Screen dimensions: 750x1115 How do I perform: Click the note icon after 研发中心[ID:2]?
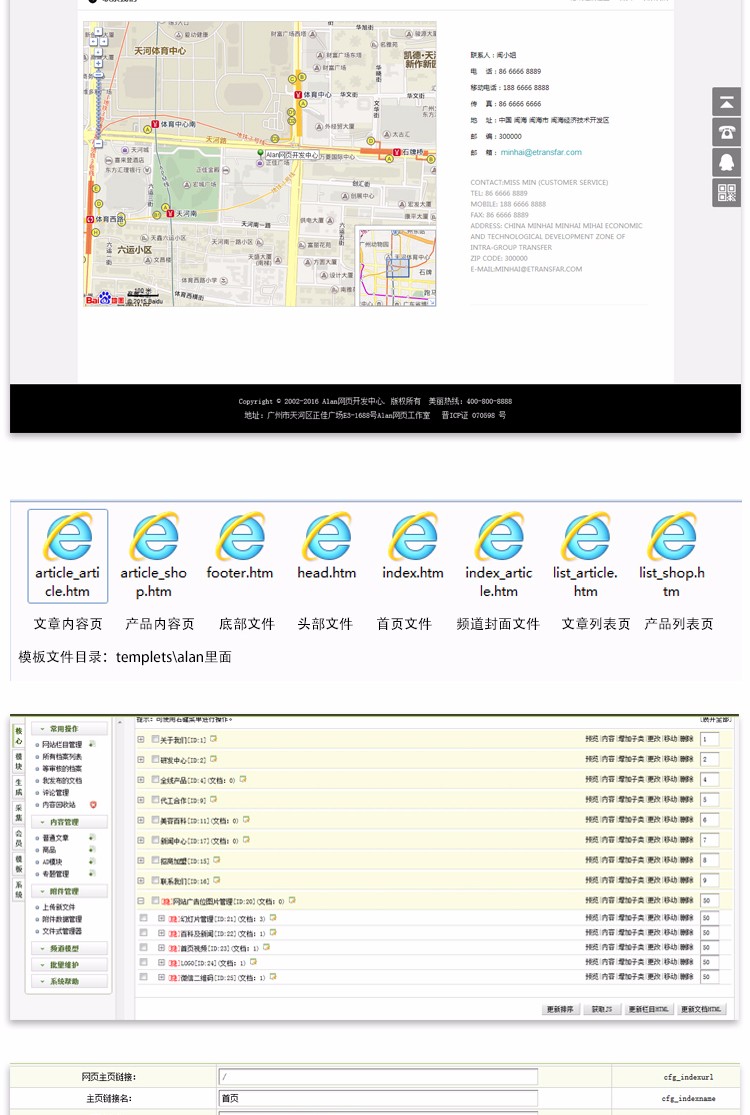tap(213, 759)
